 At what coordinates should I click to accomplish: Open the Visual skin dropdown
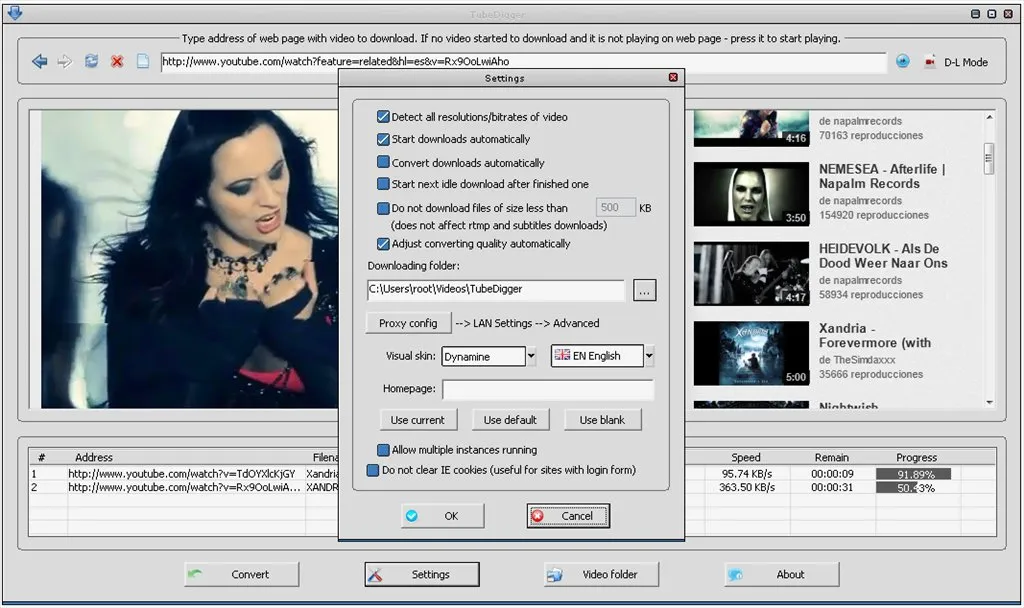click(531, 356)
